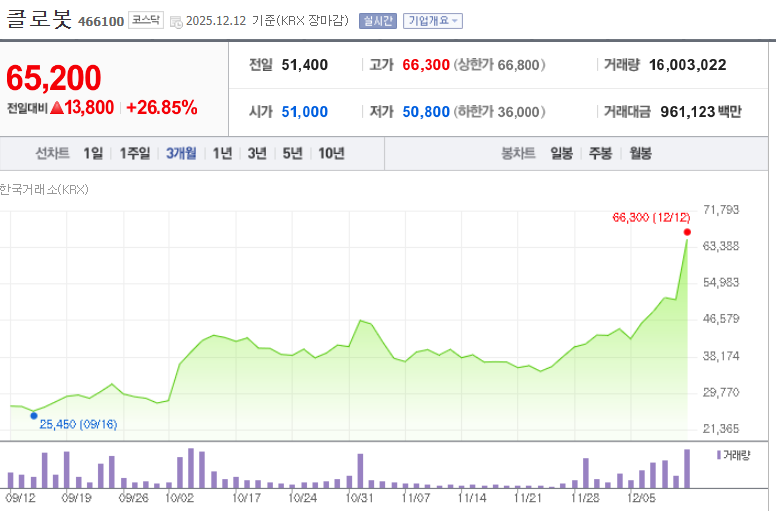Click the 선차트 label

52,153
